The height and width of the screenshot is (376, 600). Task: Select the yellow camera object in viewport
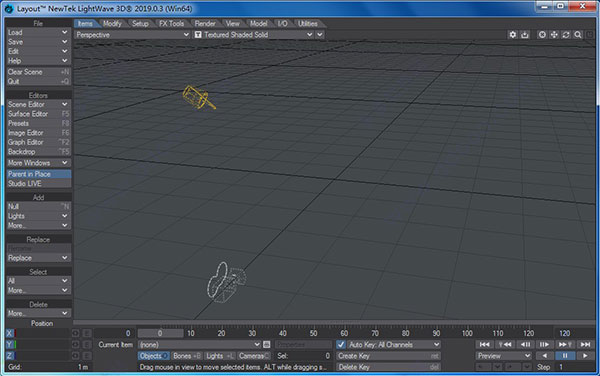198,98
